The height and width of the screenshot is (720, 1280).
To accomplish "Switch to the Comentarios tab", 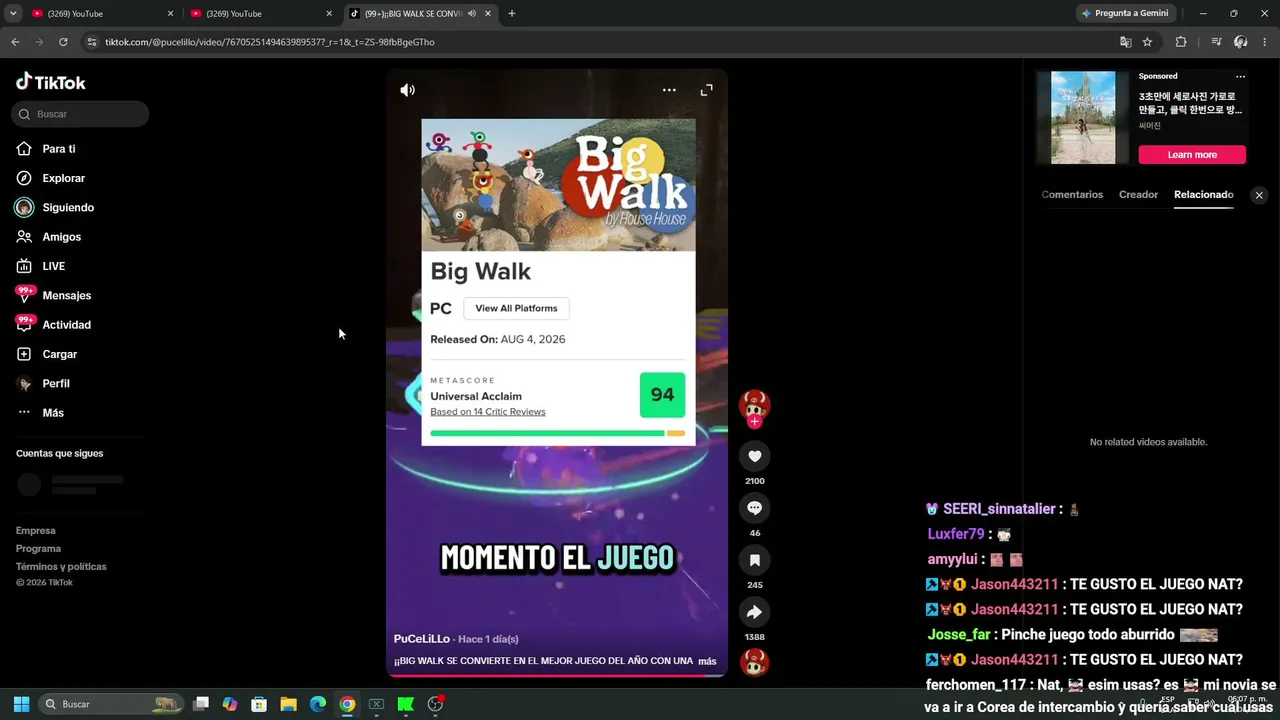I will click(1072, 195).
